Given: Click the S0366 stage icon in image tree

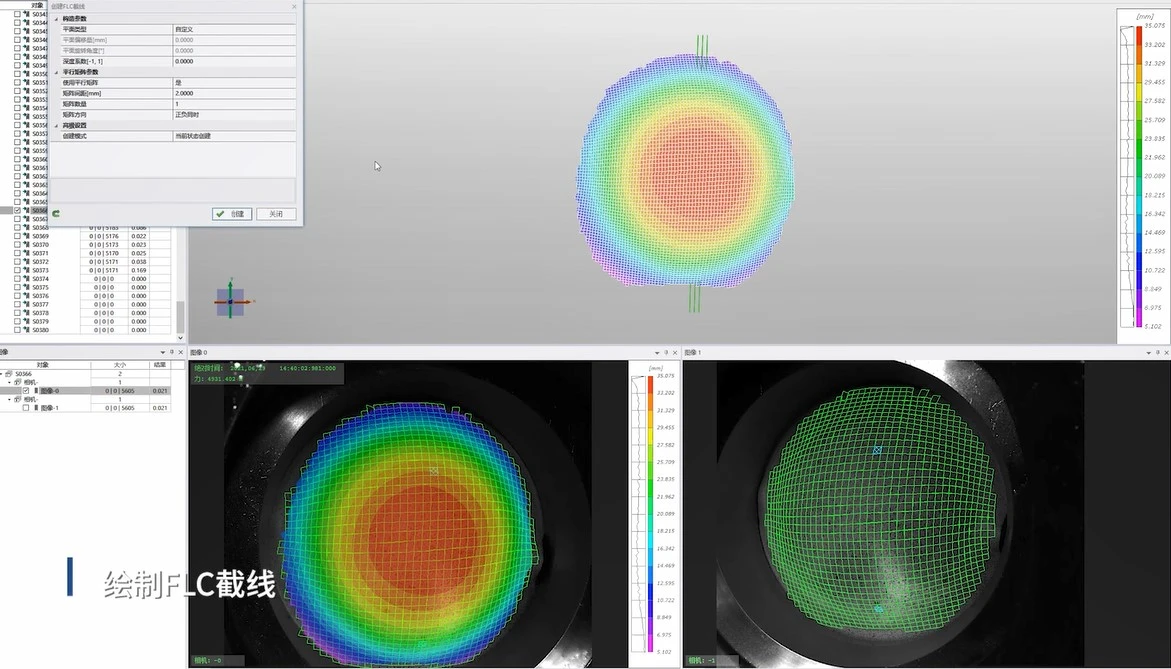Looking at the screenshot, I should point(11,374).
